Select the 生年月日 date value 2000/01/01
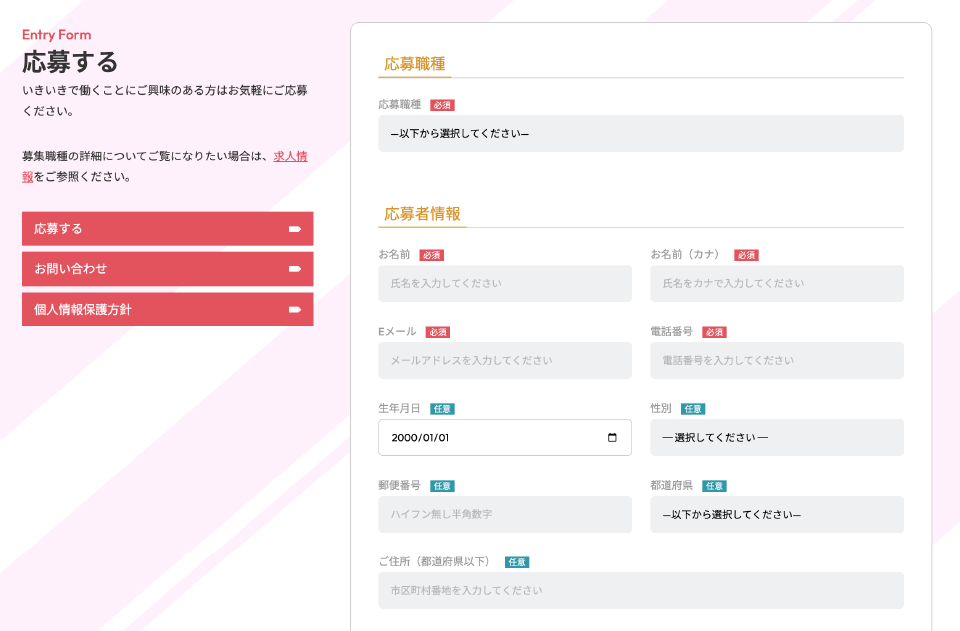Screen dimensions: 960x631 421,438
